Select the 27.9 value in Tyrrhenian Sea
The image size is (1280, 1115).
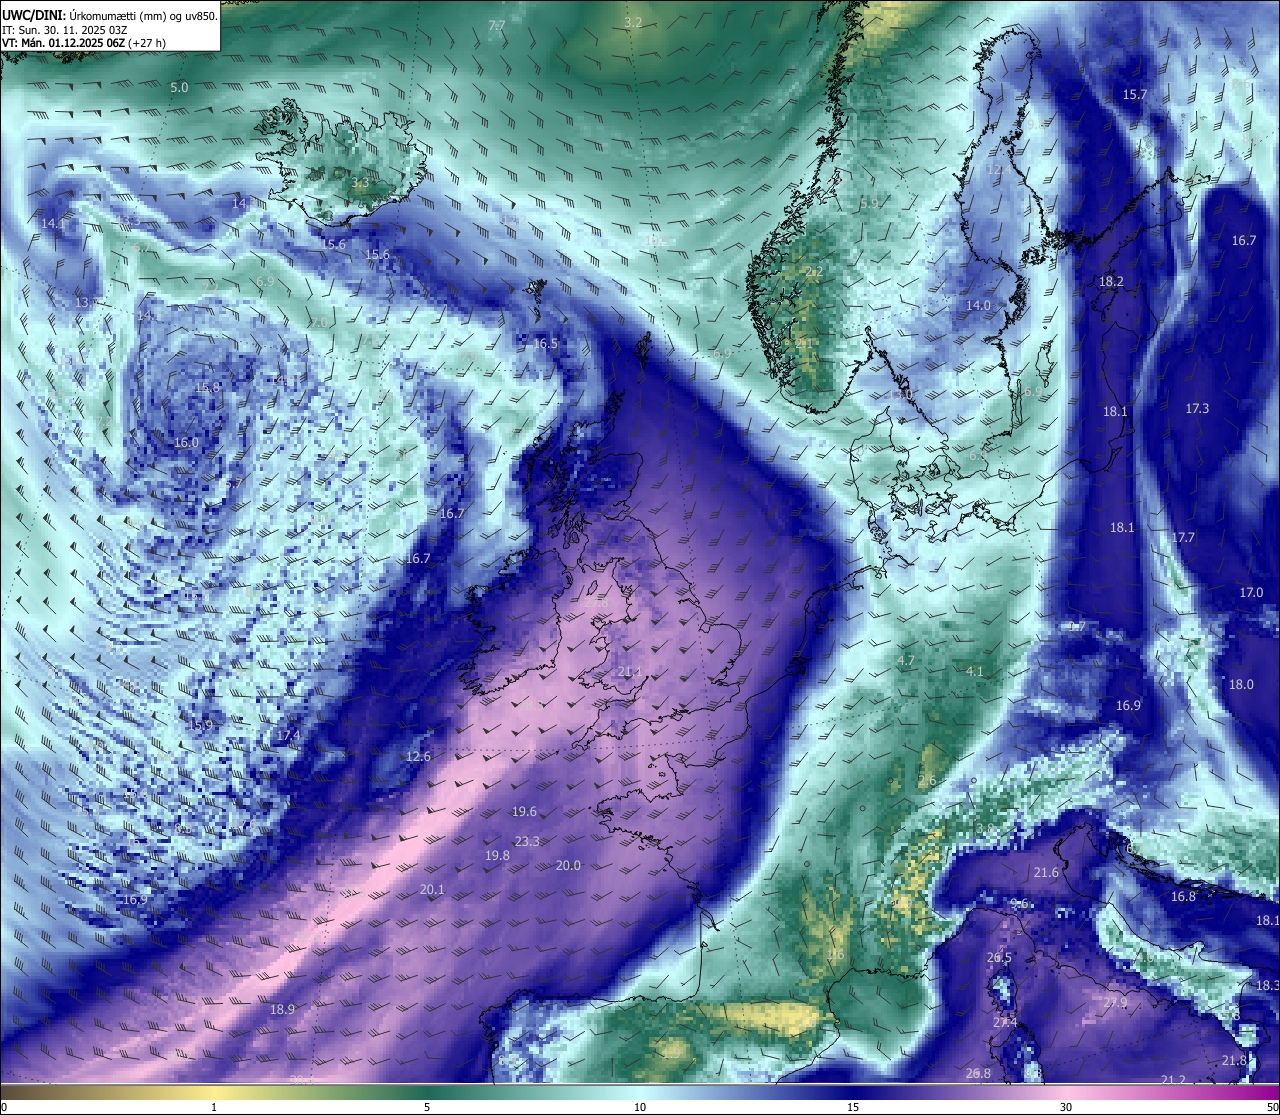(x=1115, y=1003)
